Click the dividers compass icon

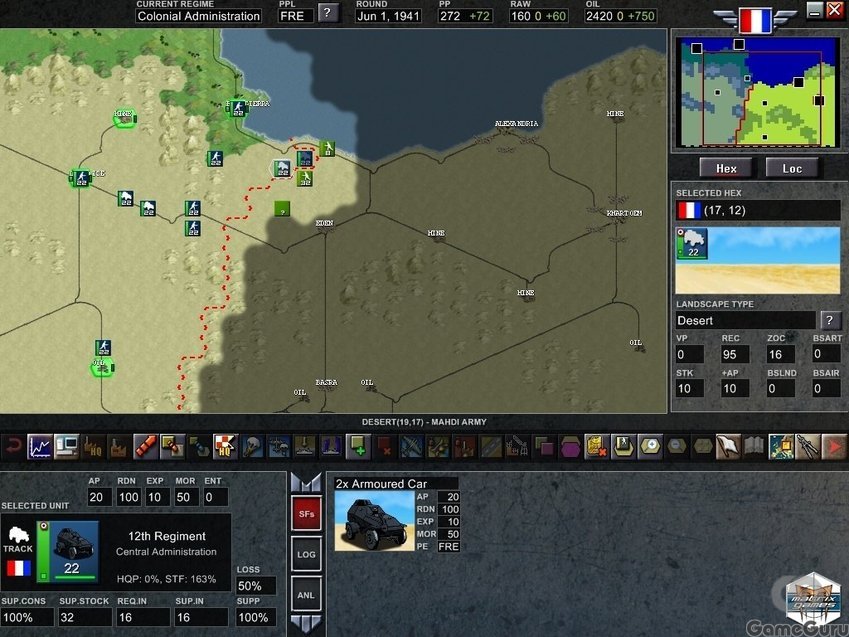click(807, 447)
